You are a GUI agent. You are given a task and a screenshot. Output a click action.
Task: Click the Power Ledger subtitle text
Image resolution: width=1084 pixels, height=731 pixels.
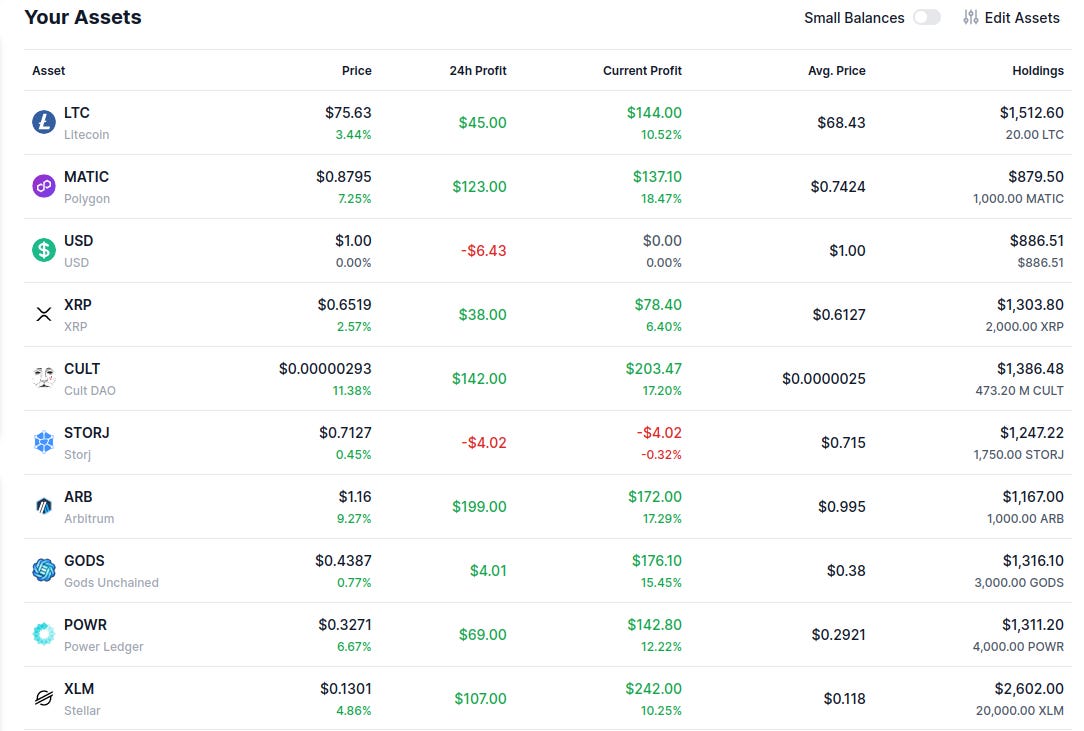pos(104,646)
